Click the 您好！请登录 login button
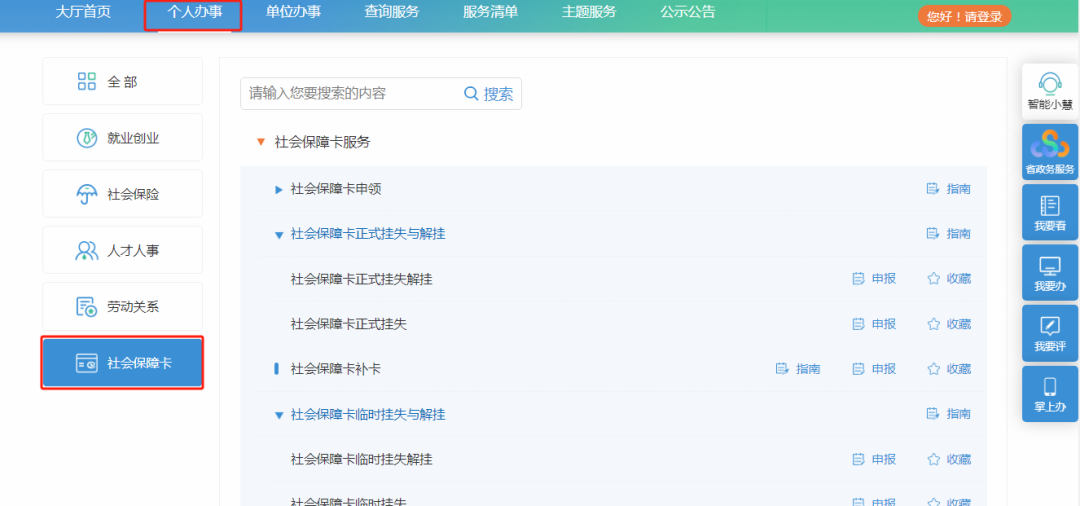The image size is (1080, 506). click(x=964, y=17)
